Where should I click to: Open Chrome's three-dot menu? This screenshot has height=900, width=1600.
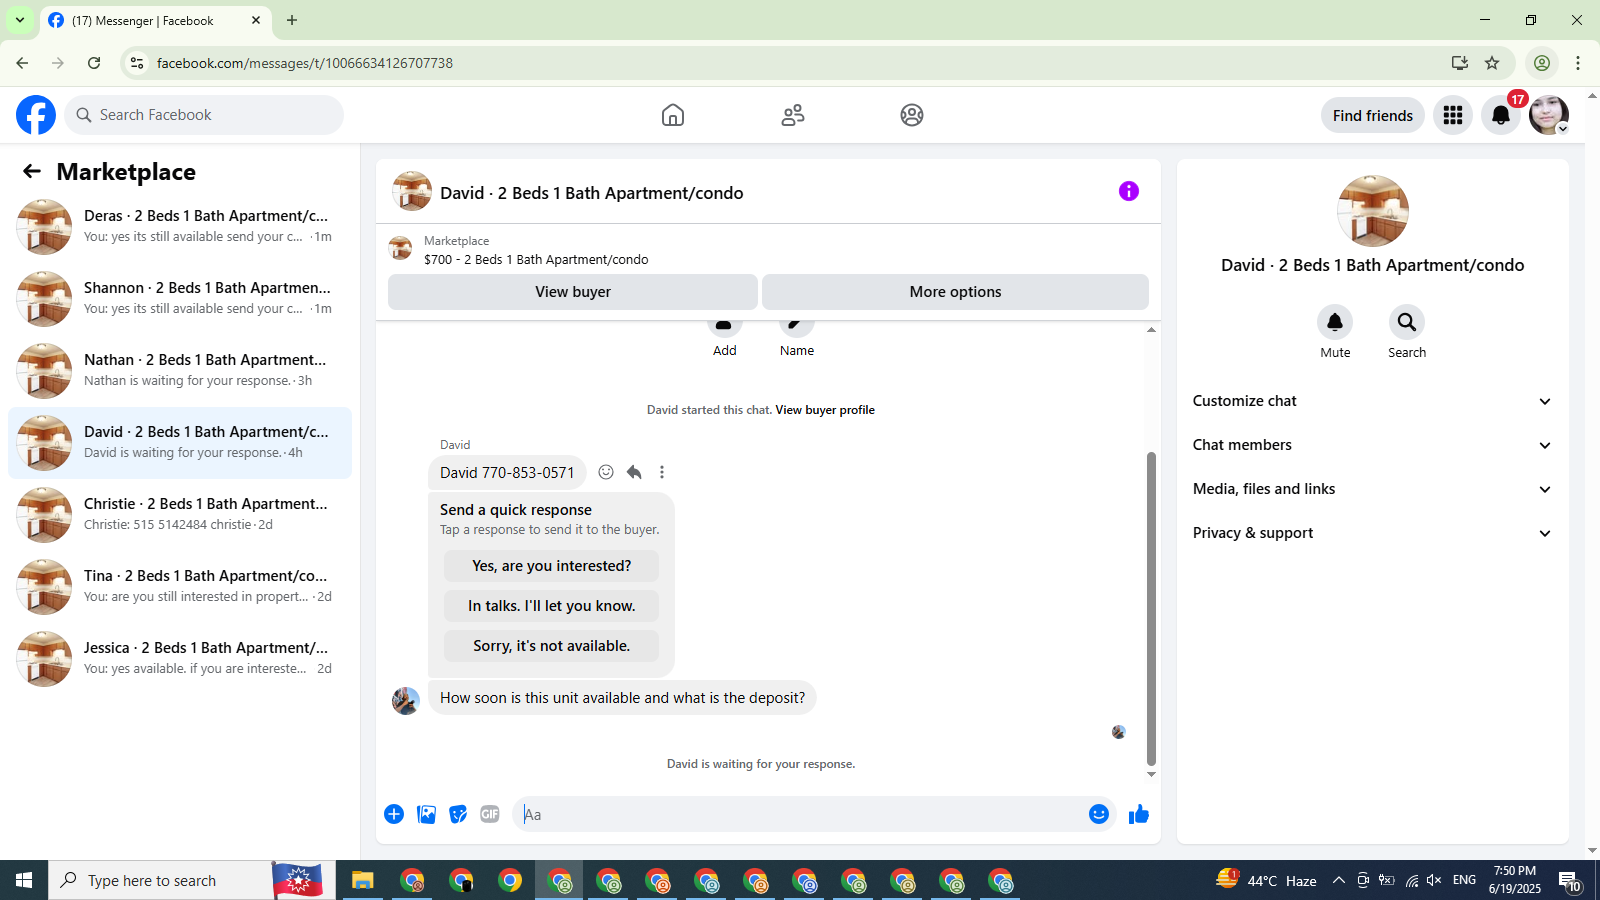(1578, 63)
